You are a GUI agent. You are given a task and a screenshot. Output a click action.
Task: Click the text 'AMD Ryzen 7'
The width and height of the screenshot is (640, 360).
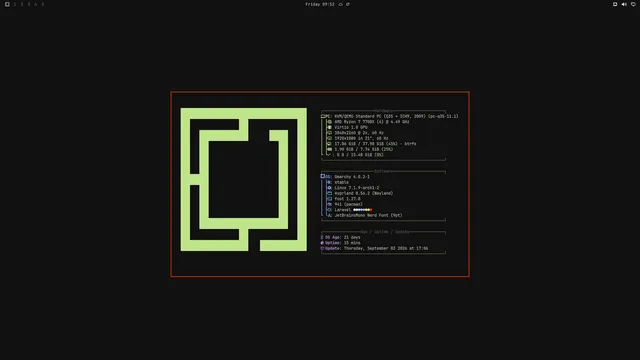coord(348,122)
